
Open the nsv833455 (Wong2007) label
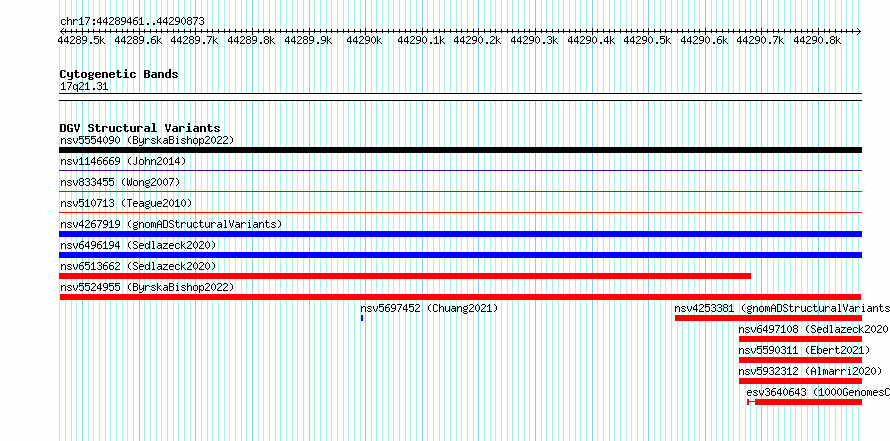coord(120,182)
